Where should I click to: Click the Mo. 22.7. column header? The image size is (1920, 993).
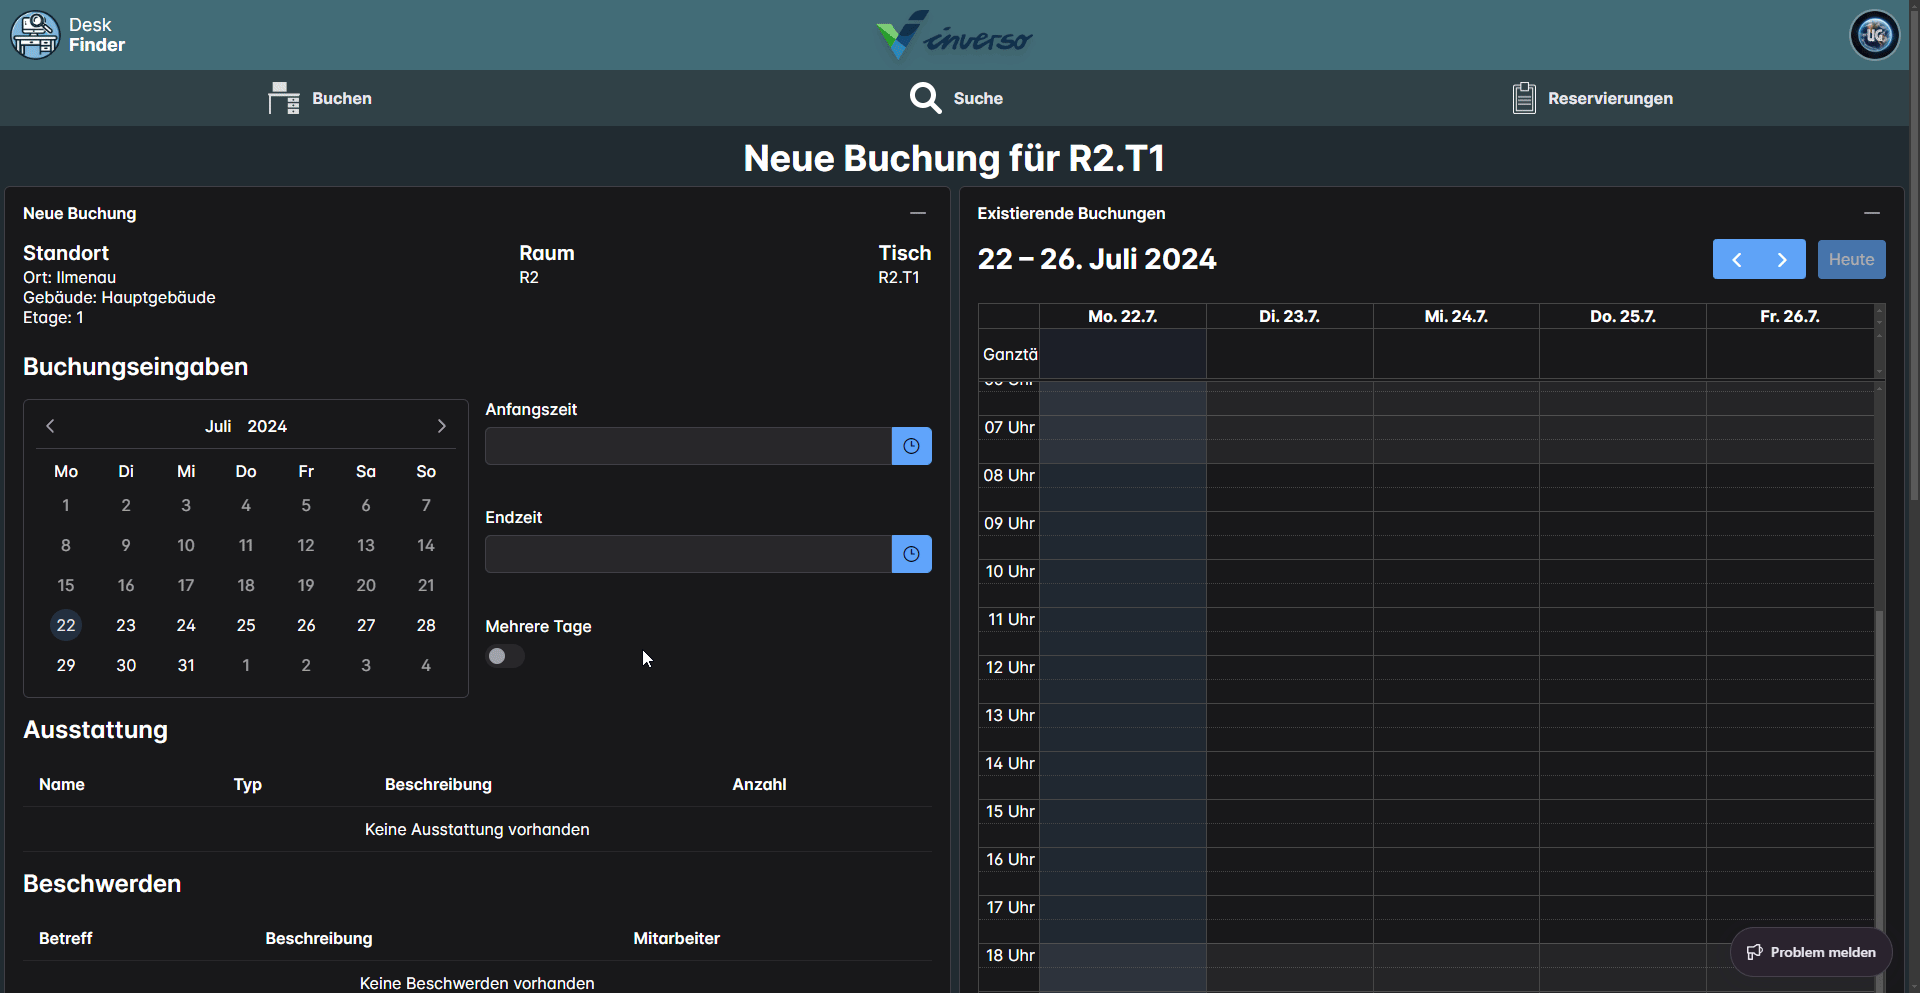click(1123, 316)
